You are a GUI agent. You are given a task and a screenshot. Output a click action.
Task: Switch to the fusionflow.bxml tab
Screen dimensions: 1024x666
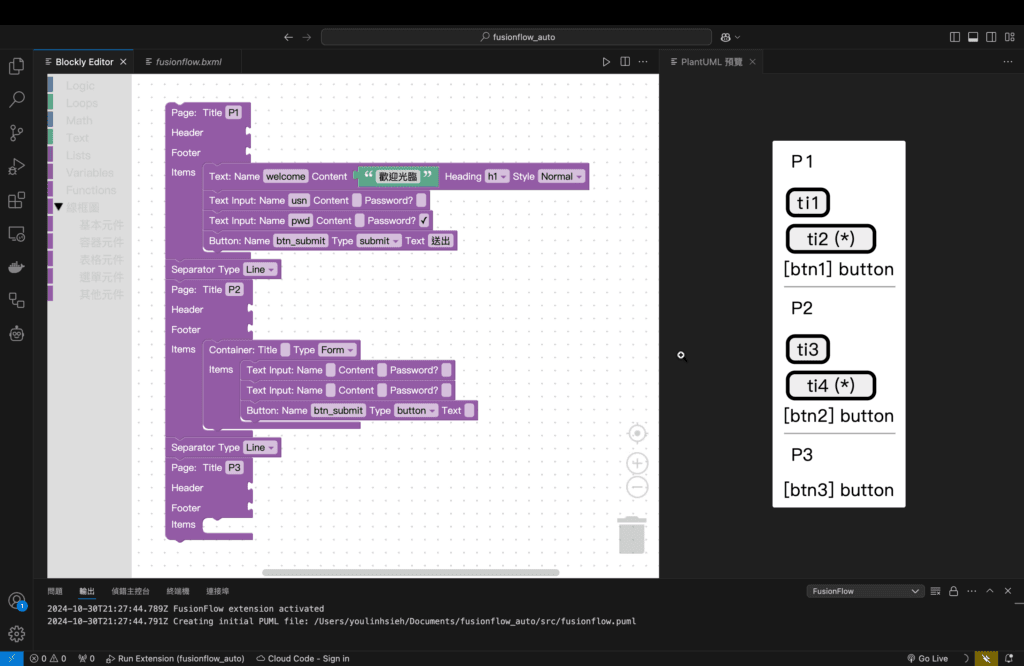click(188, 62)
